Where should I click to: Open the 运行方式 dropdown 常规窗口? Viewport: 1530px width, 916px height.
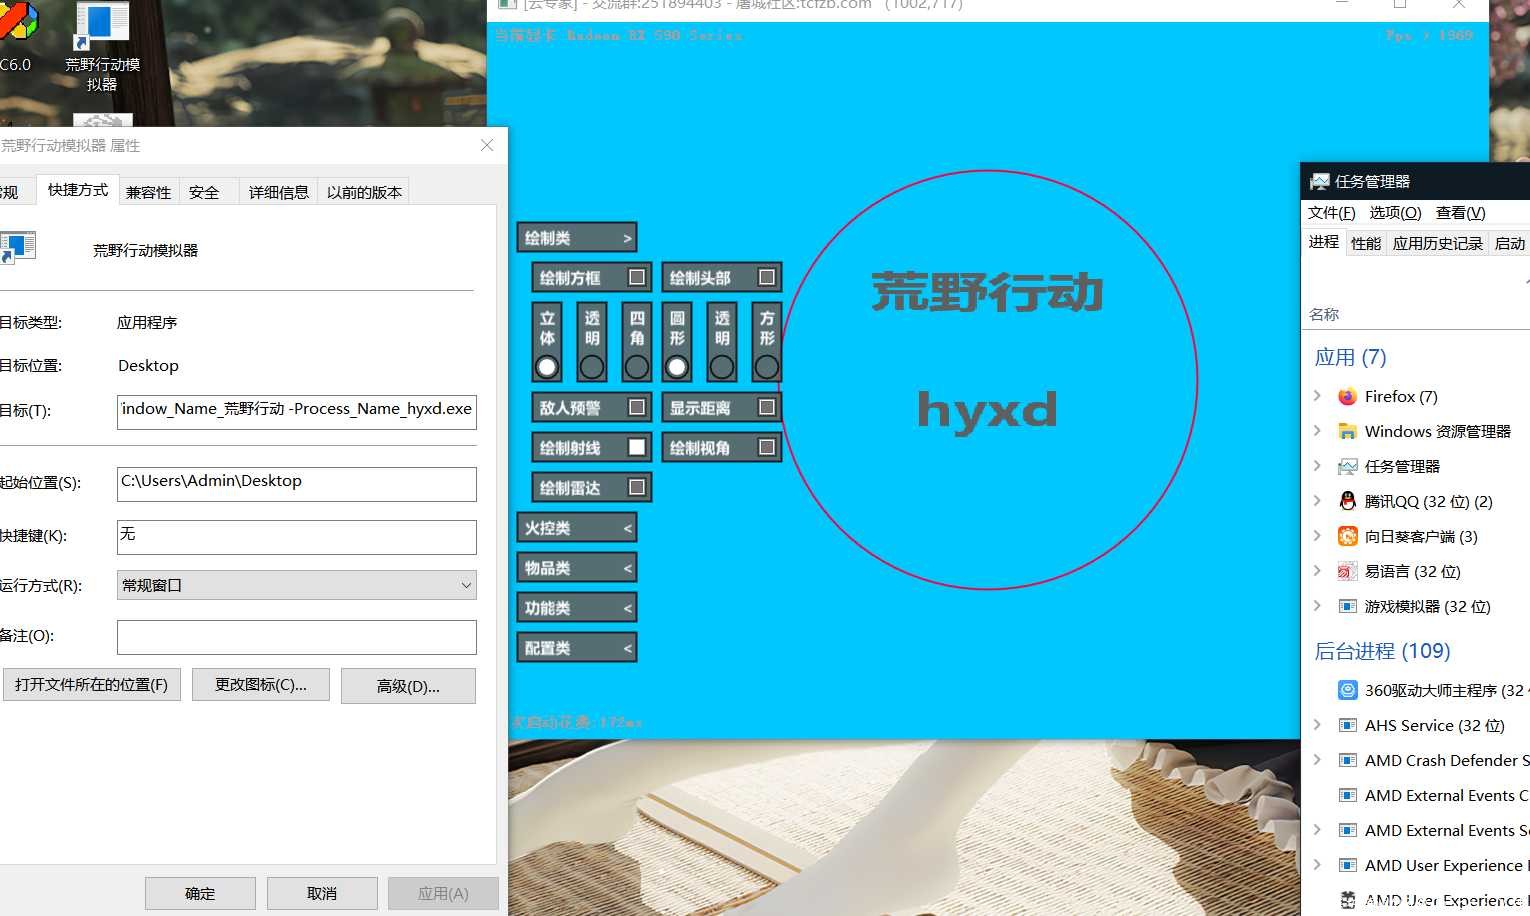pyautogui.click(x=297, y=585)
